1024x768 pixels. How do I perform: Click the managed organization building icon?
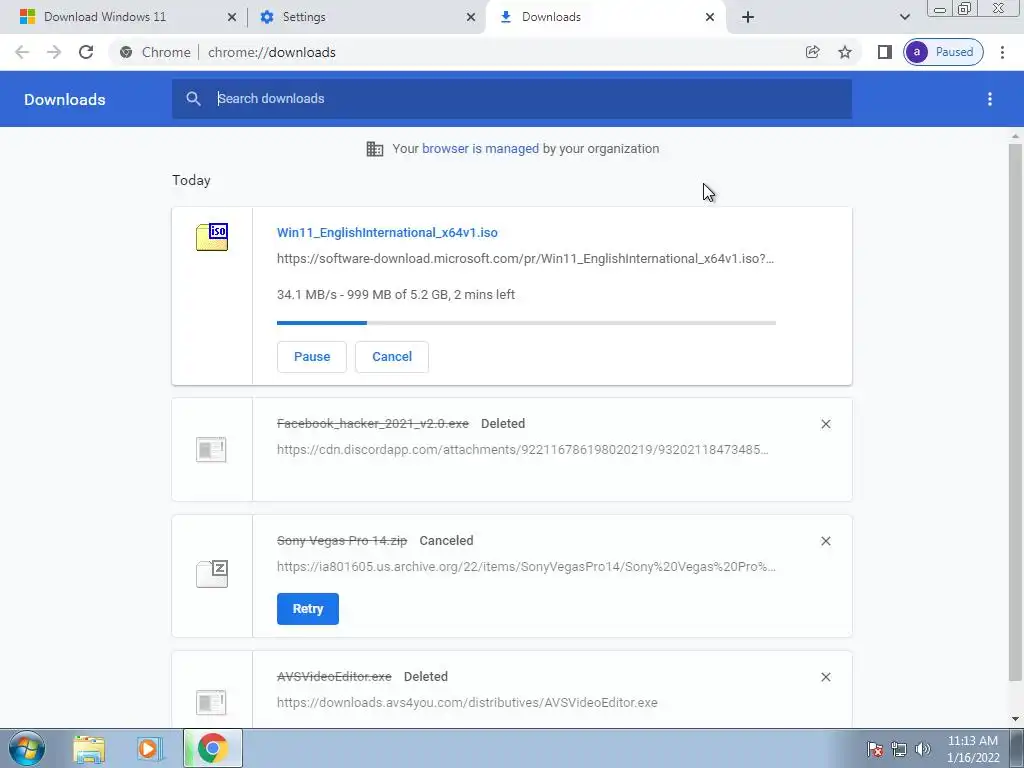coord(375,149)
